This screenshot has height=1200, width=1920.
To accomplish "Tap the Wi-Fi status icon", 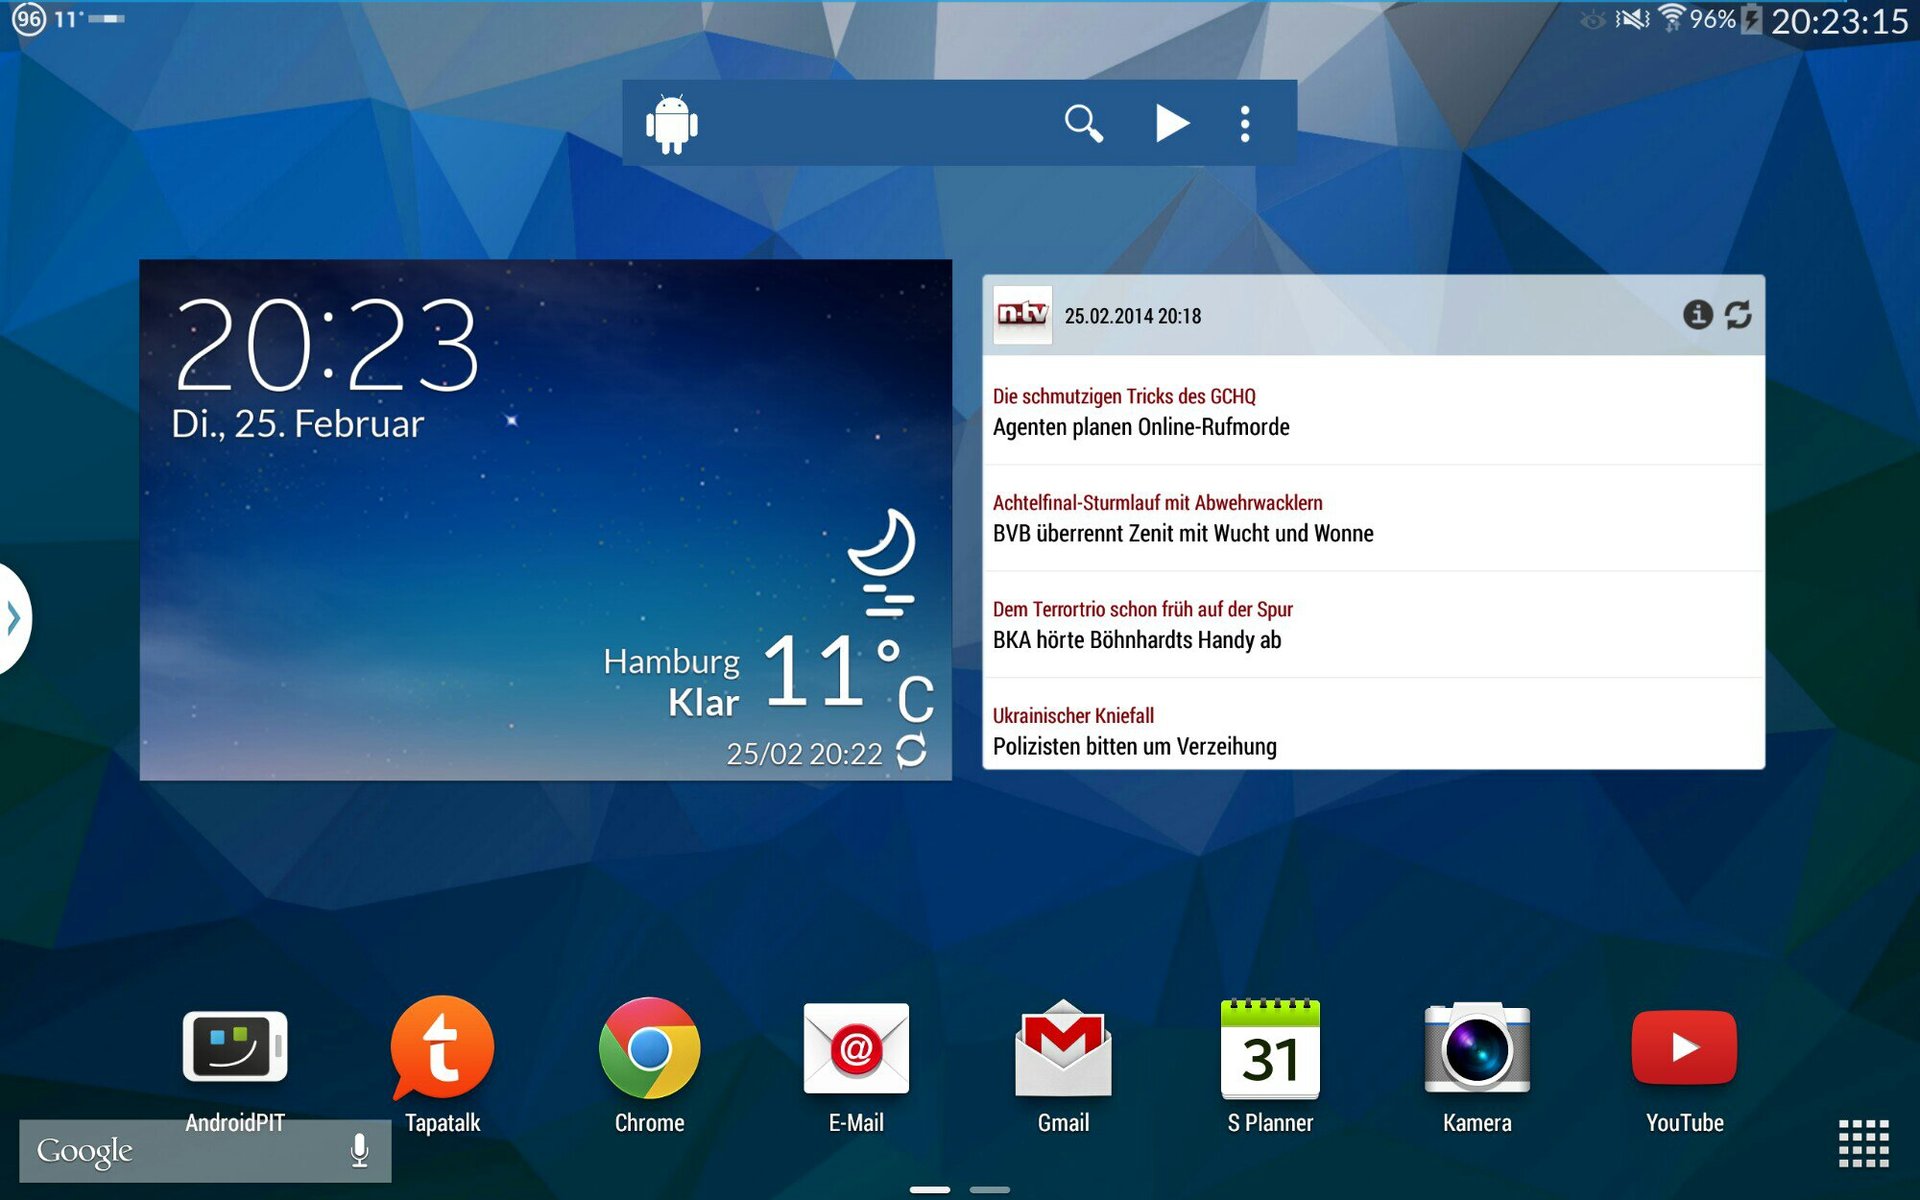I will (x=1671, y=18).
